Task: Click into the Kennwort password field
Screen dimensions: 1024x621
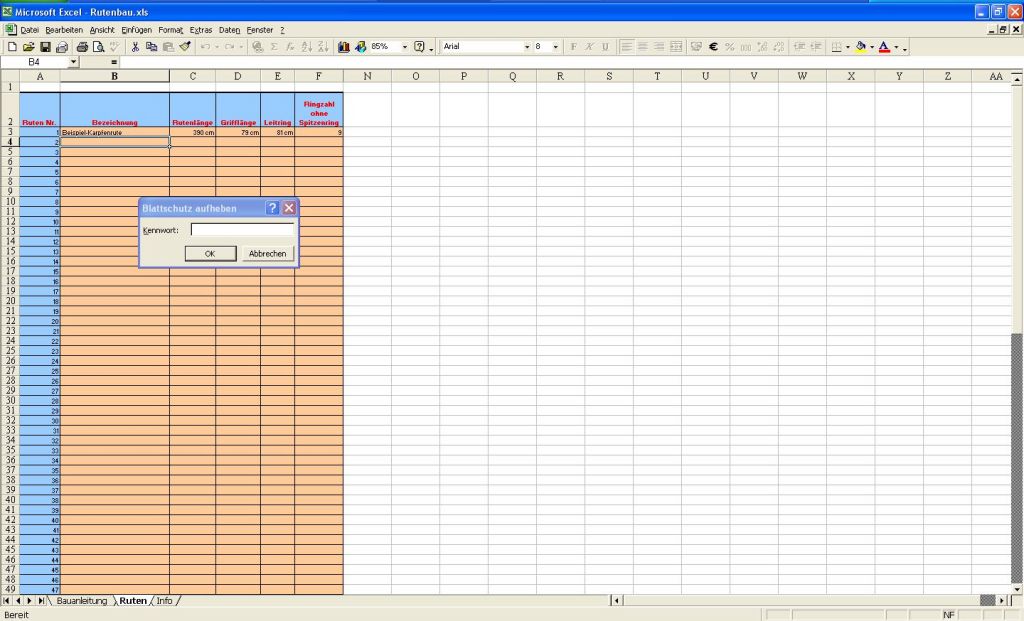Action: pyautogui.click(x=242, y=230)
